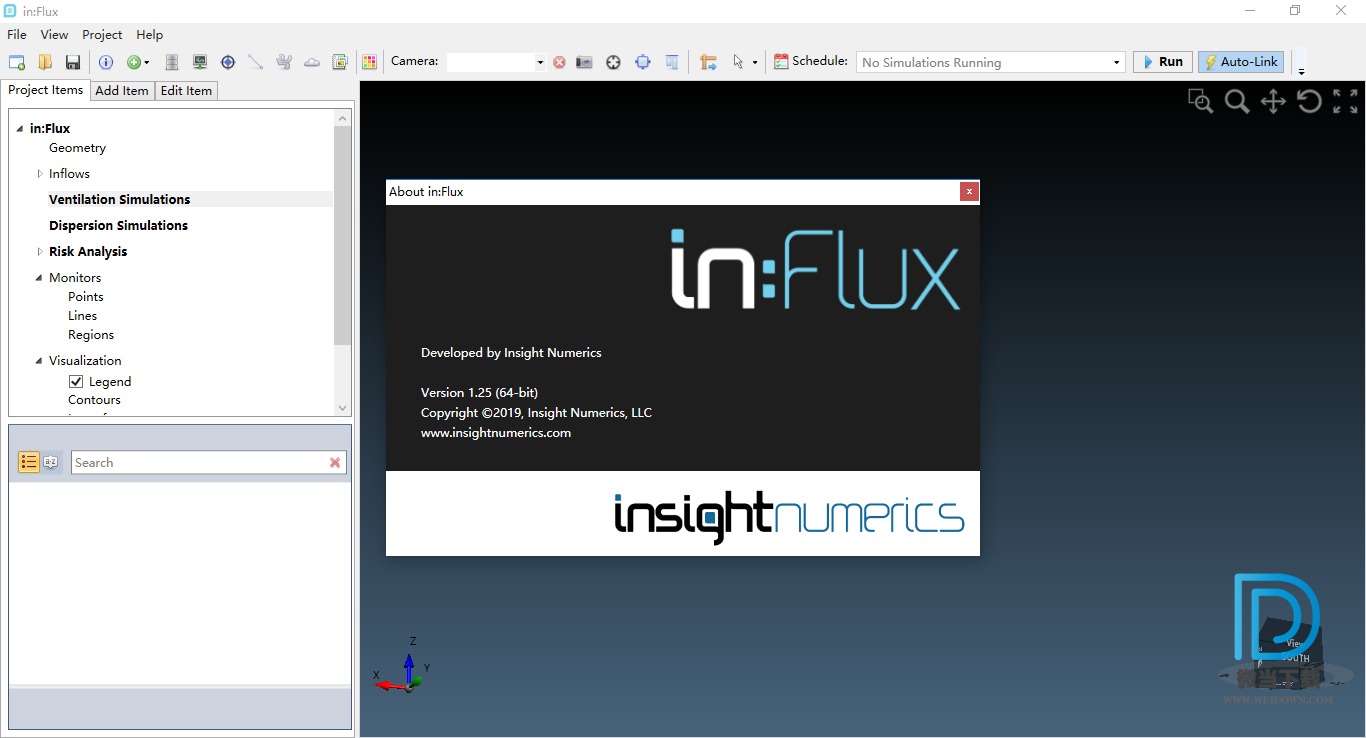Close the About in:Flux dialog

coord(969,192)
